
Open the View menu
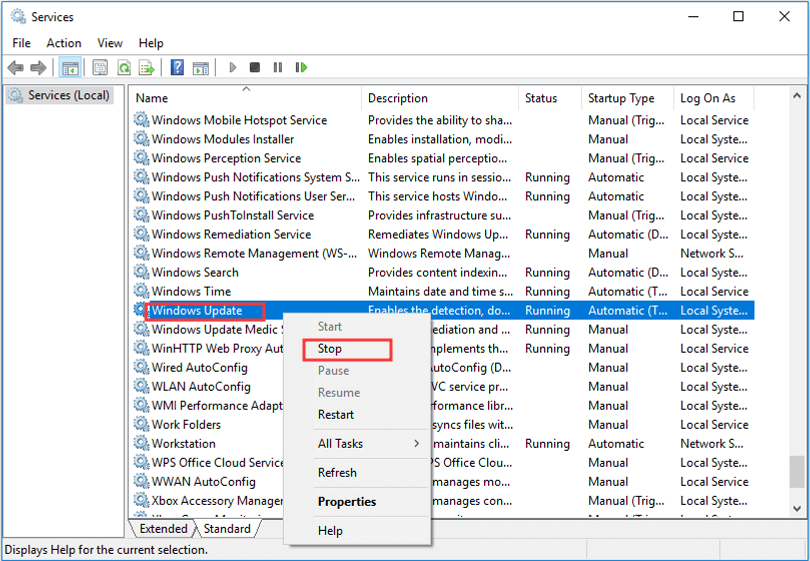(110, 43)
